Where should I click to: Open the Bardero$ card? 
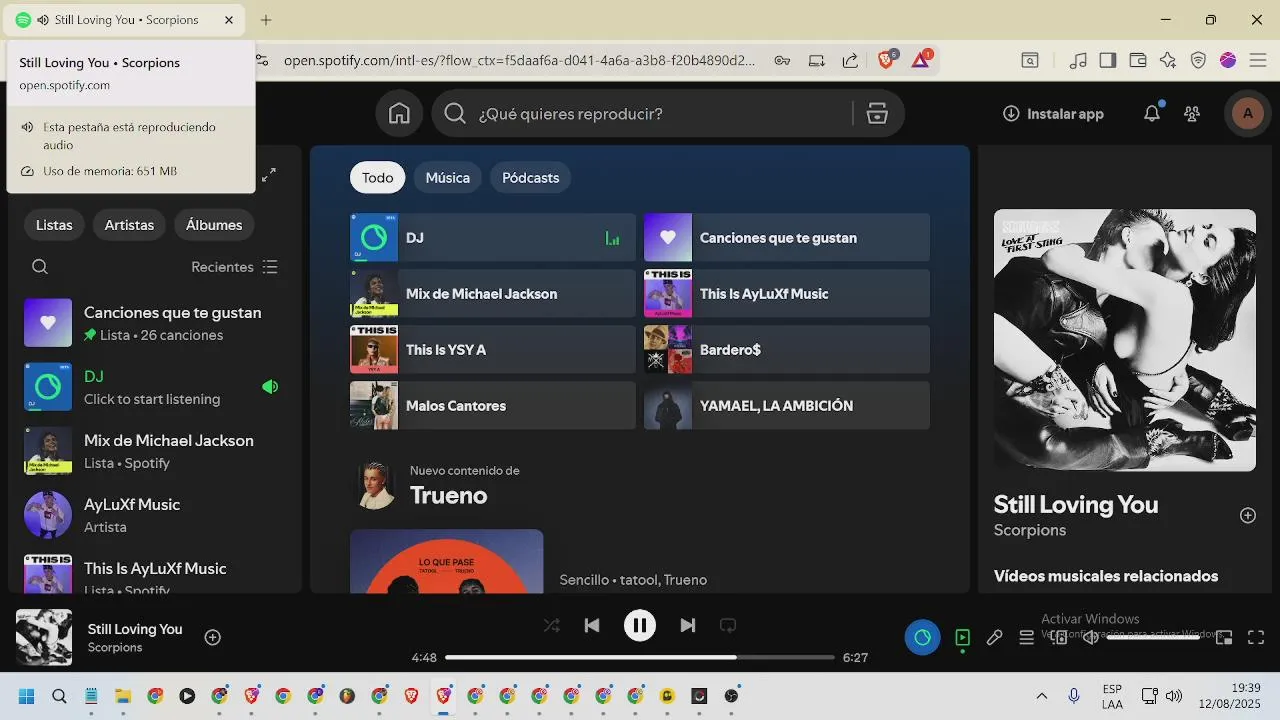787,350
